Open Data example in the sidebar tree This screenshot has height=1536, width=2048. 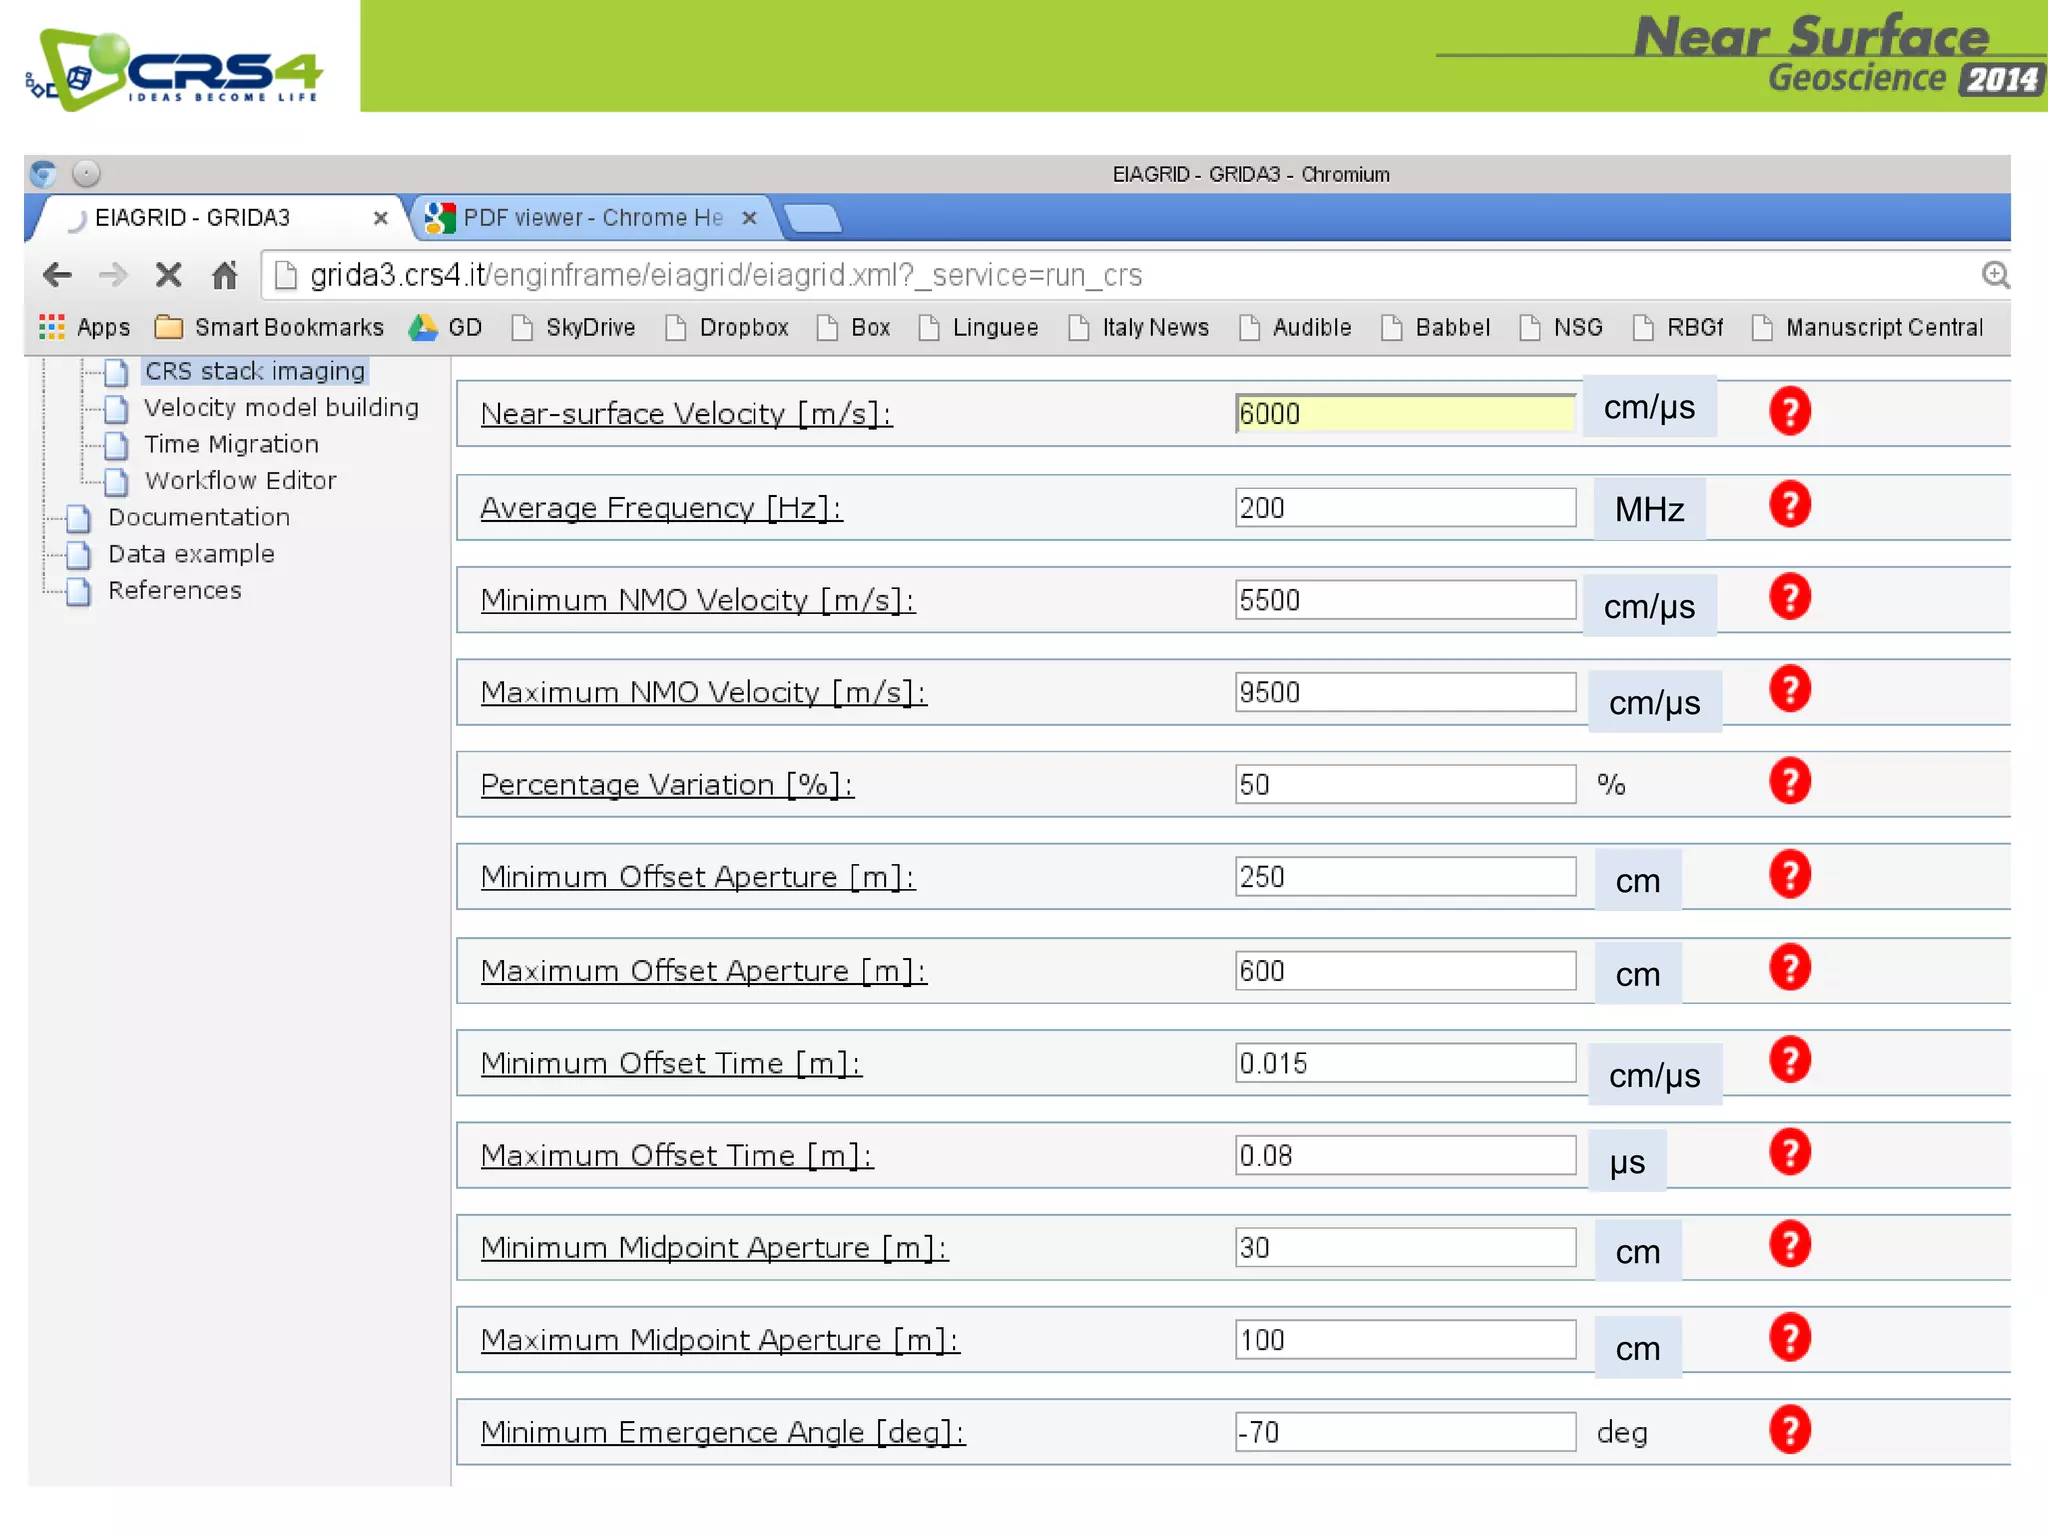[x=191, y=554]
